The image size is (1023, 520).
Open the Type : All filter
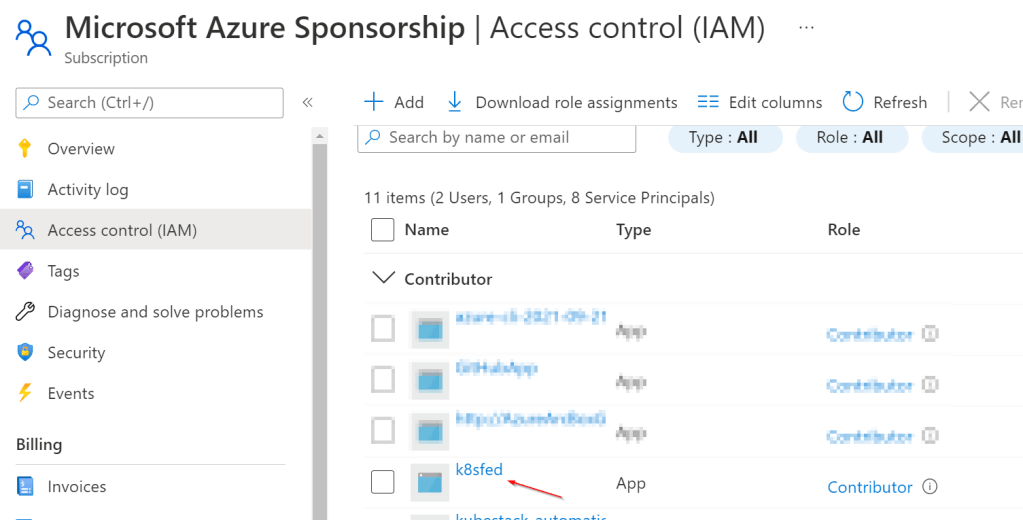pyautogui.click(x=724, y=138)
